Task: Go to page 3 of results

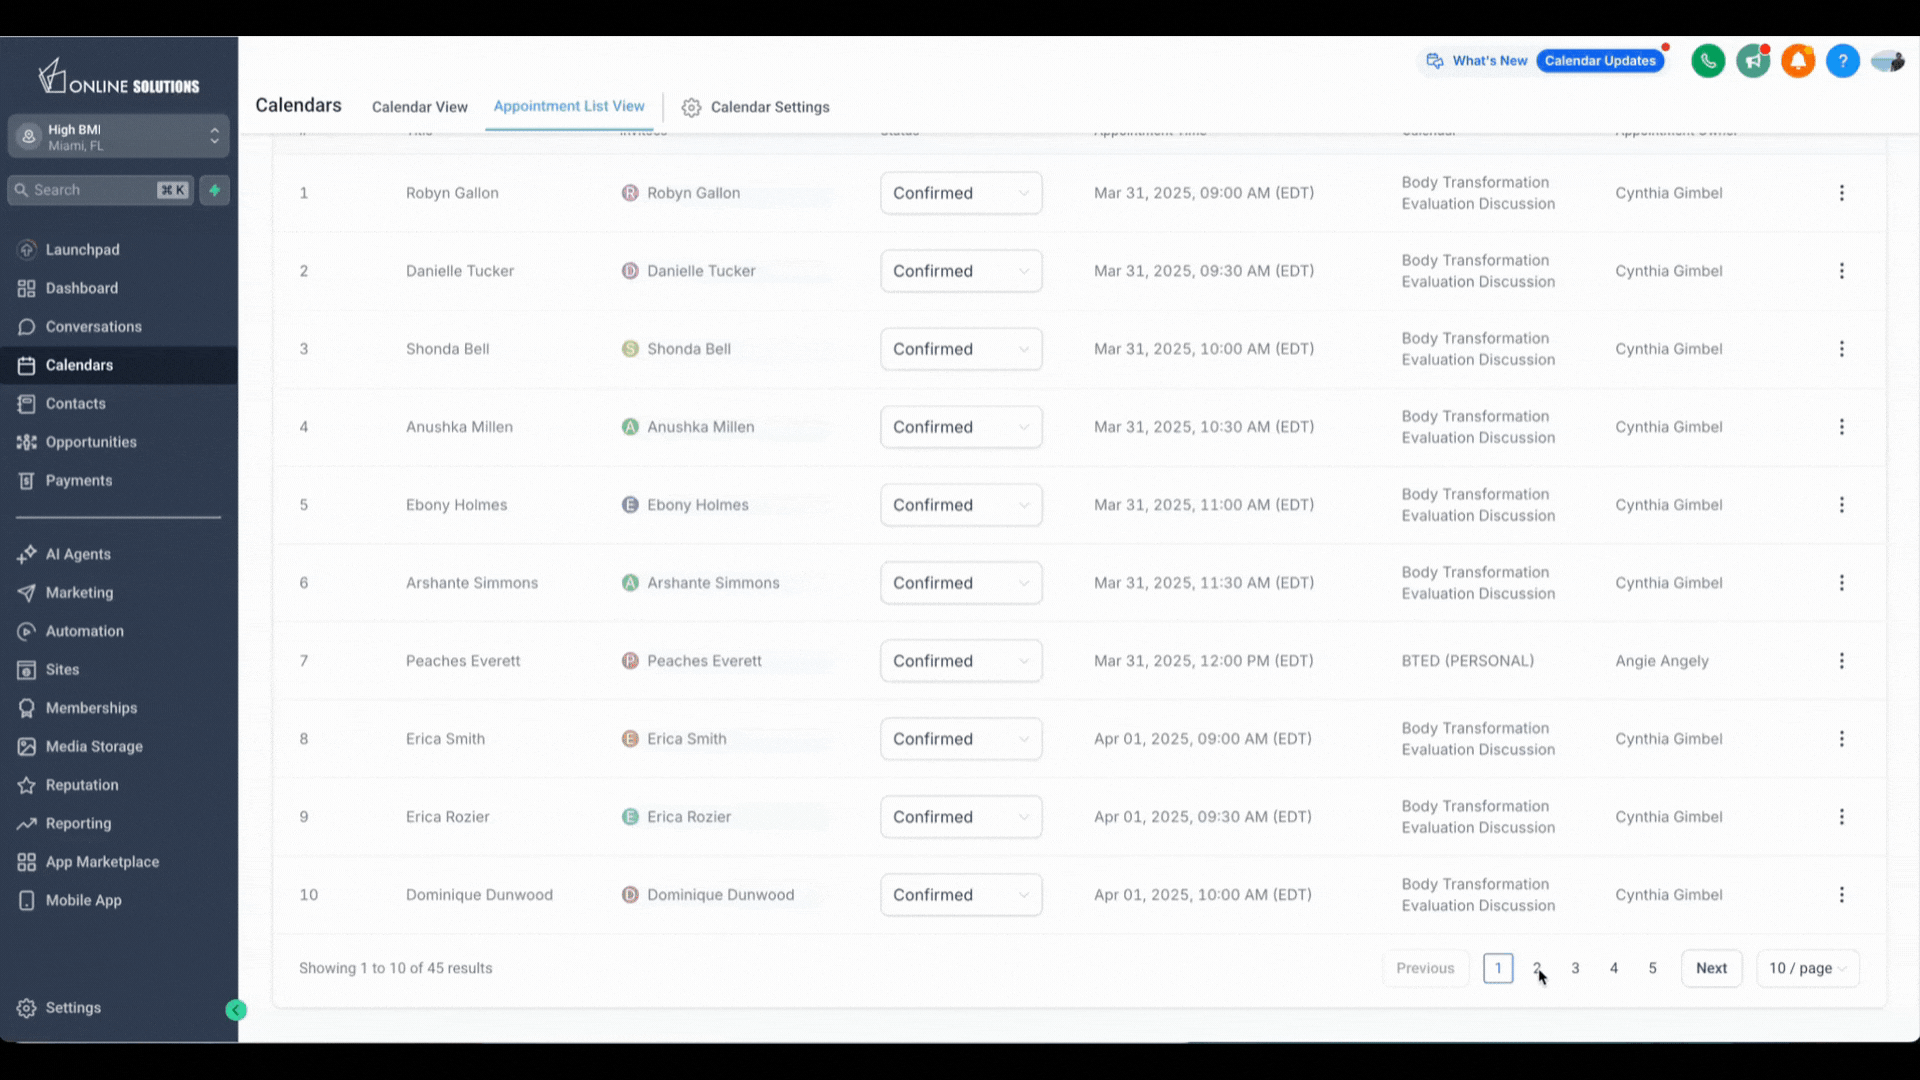Action: (x=1575, y=968)
